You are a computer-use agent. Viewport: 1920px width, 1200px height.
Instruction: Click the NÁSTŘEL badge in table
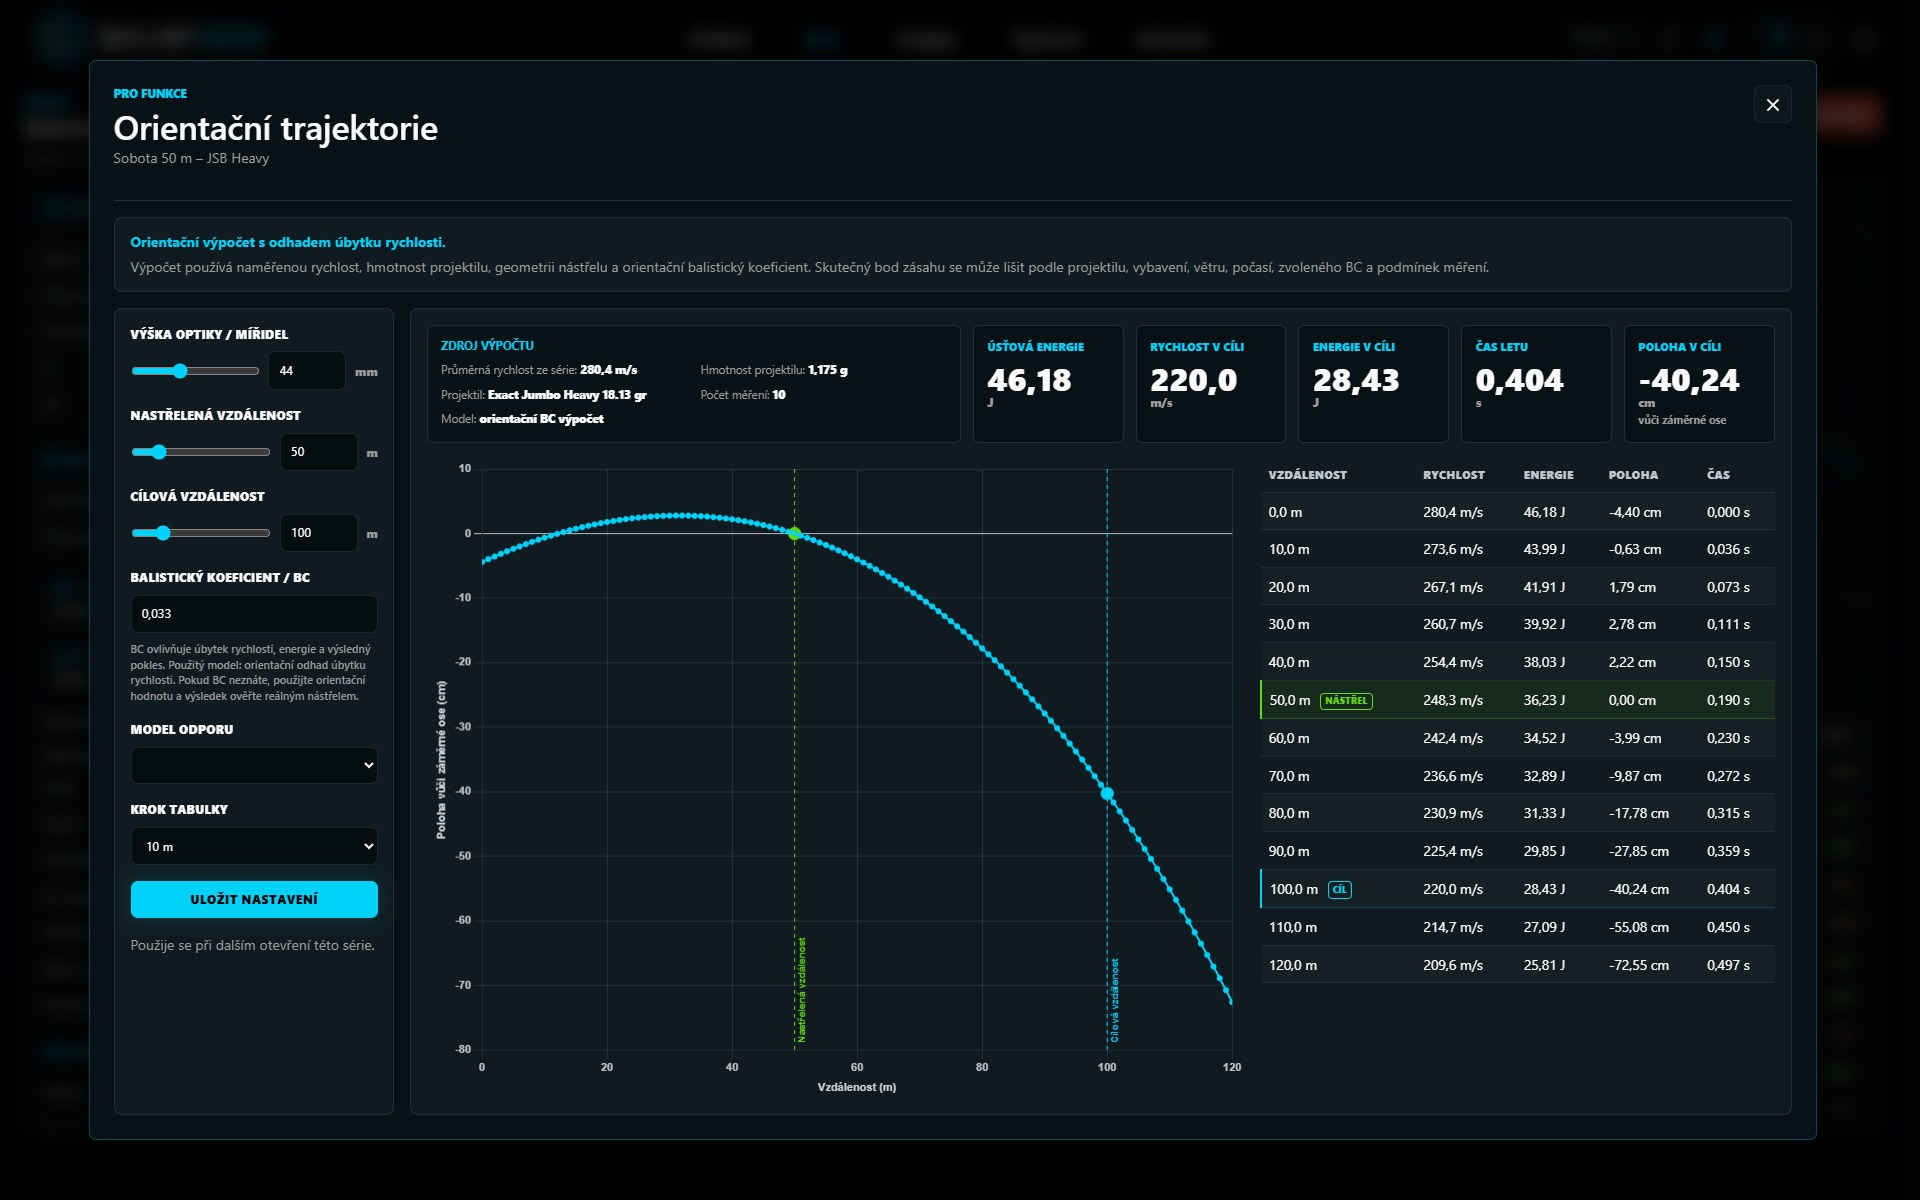coord(1346,701)
